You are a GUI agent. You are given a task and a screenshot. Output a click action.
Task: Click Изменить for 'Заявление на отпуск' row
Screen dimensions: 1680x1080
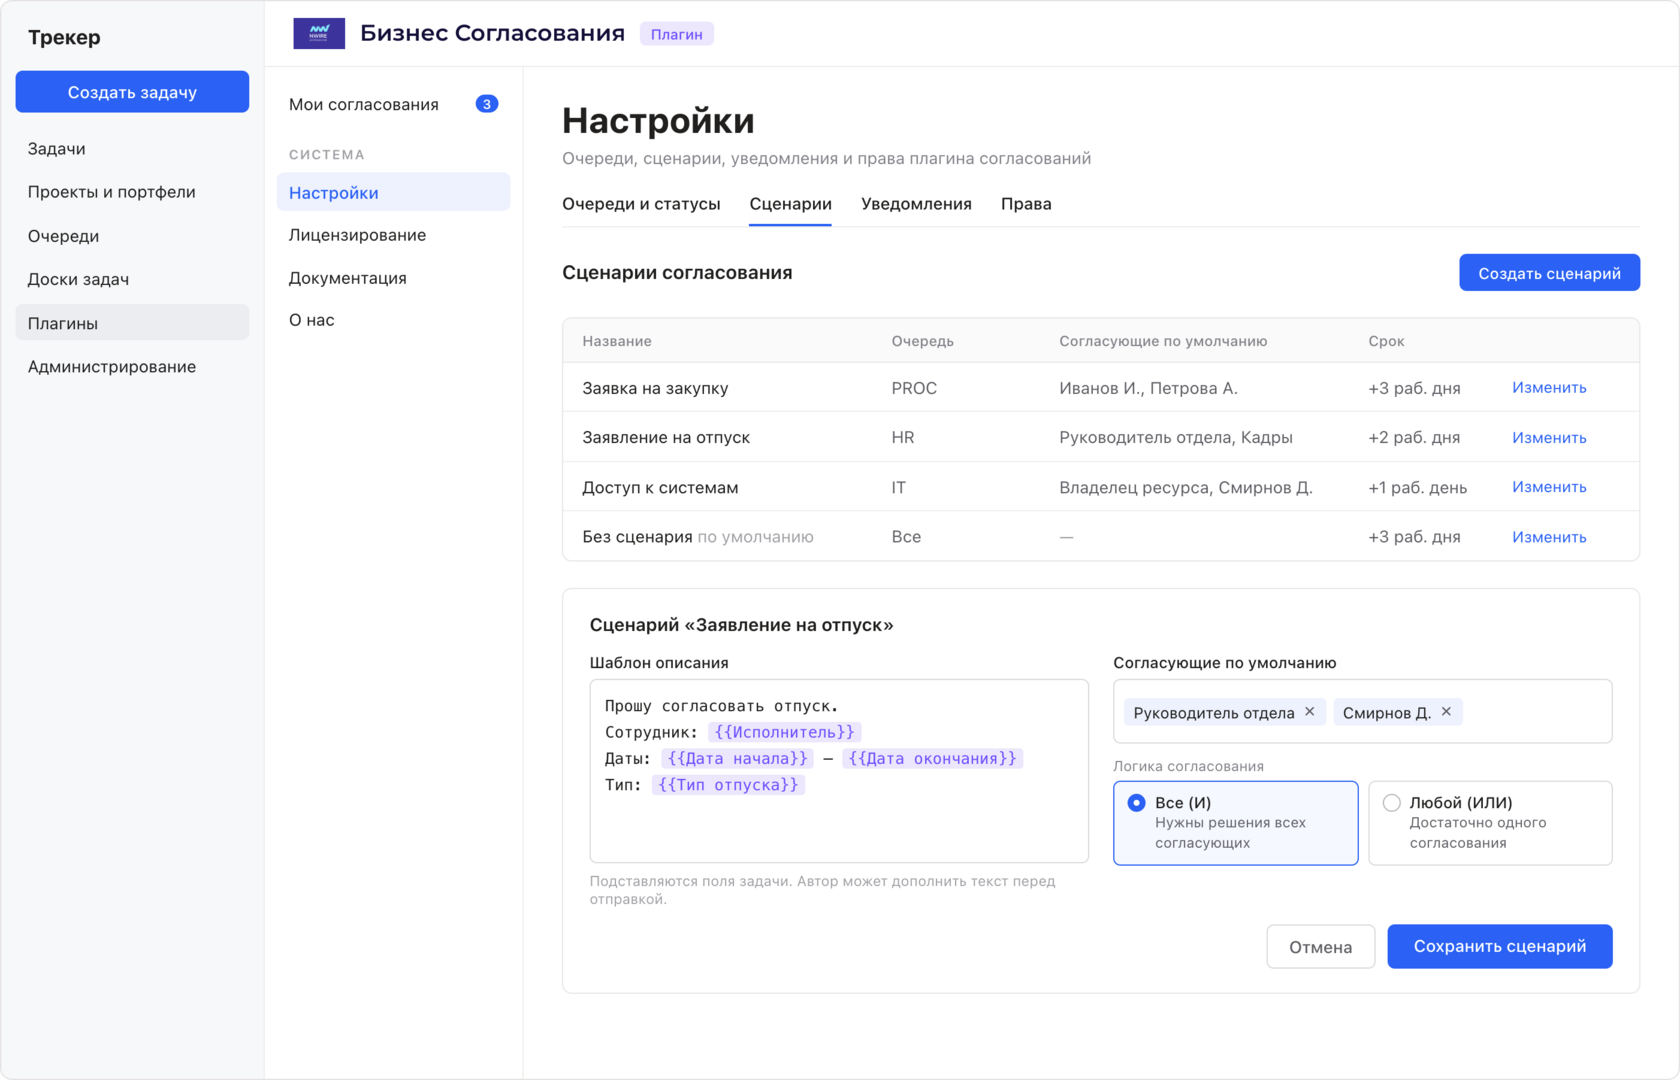(x=1549, y=438)
